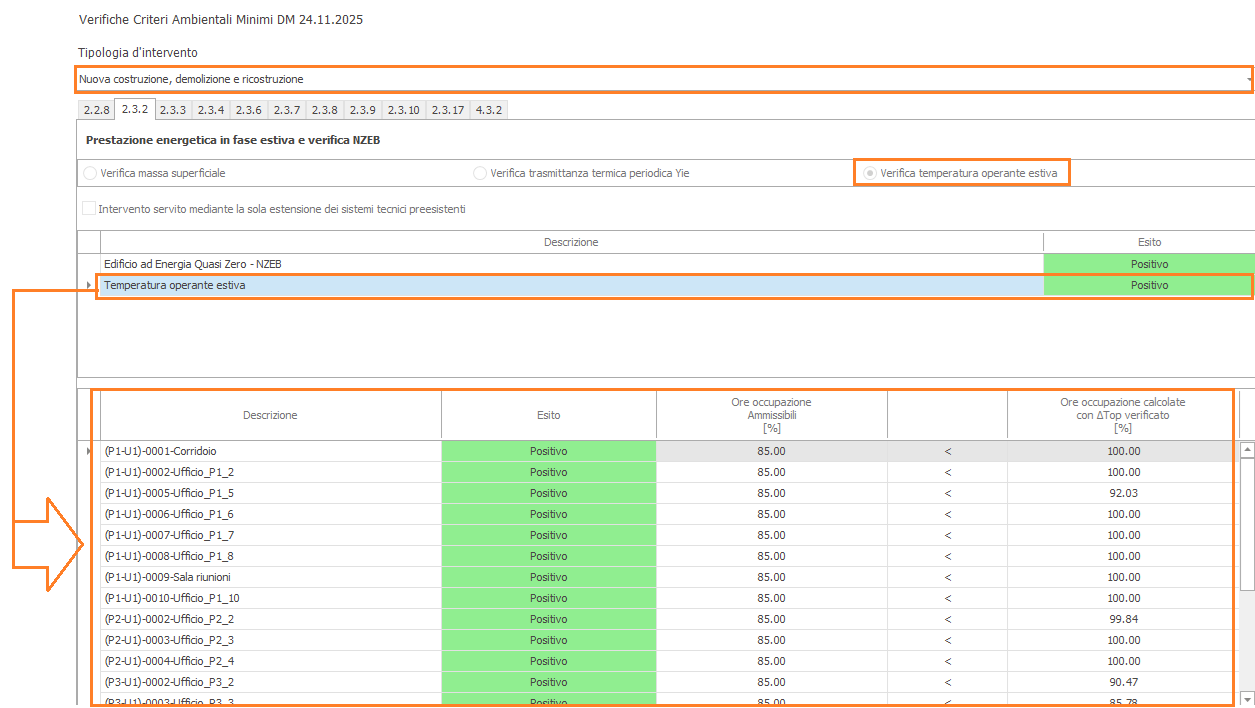Screen dimensions: 1255x708
Task: Click the results table scroll down arrow
Action: pos(1246,699)
